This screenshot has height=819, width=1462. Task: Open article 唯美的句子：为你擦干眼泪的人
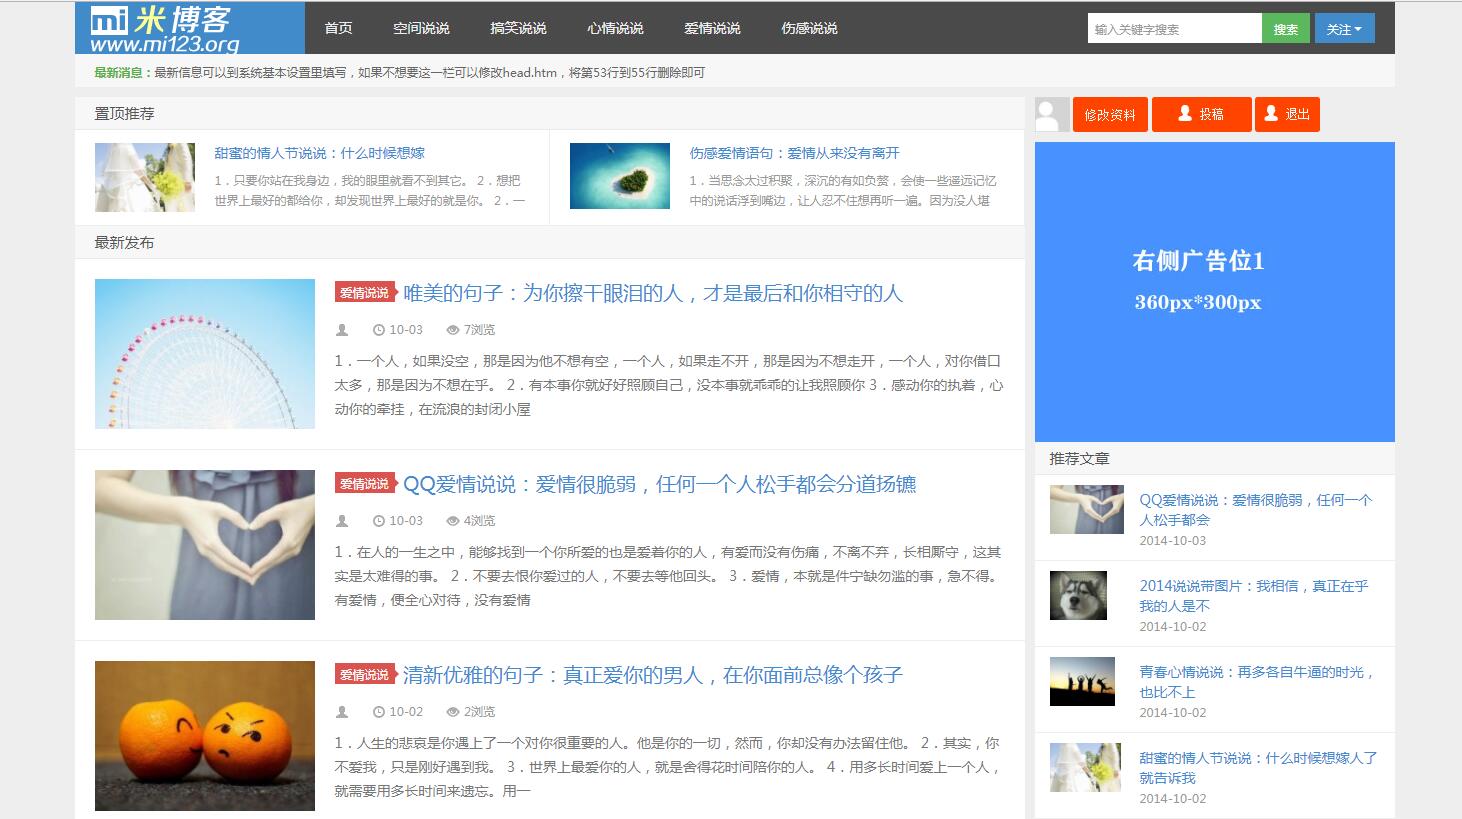(652, 293)
